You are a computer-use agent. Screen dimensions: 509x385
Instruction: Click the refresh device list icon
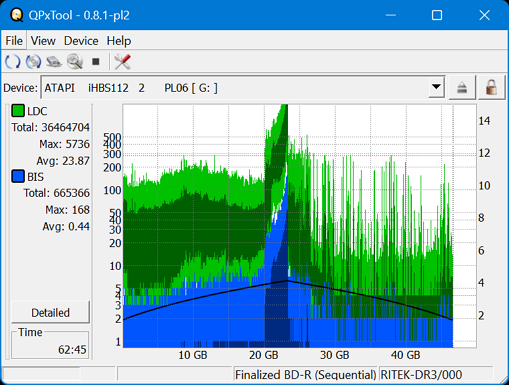(x=13, y=62)
